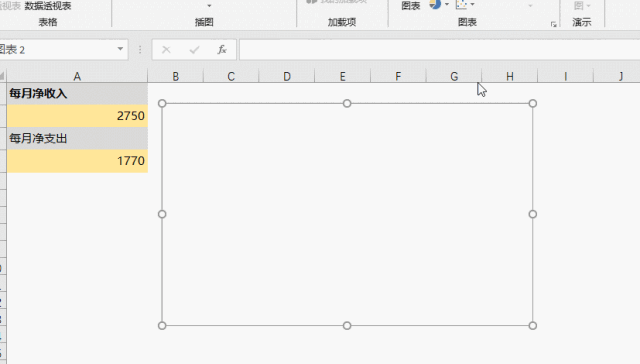Select column D header

tap(287, 76)
